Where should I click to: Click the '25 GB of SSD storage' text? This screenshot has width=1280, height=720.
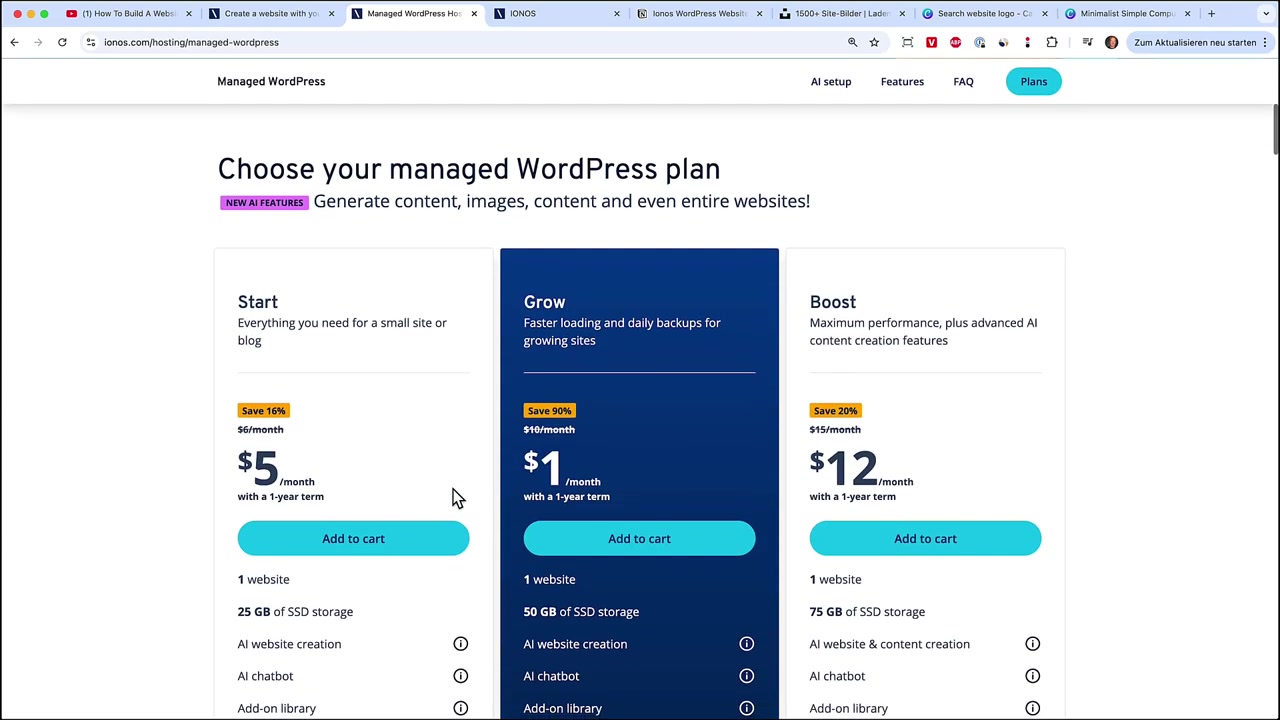[295, 611]
